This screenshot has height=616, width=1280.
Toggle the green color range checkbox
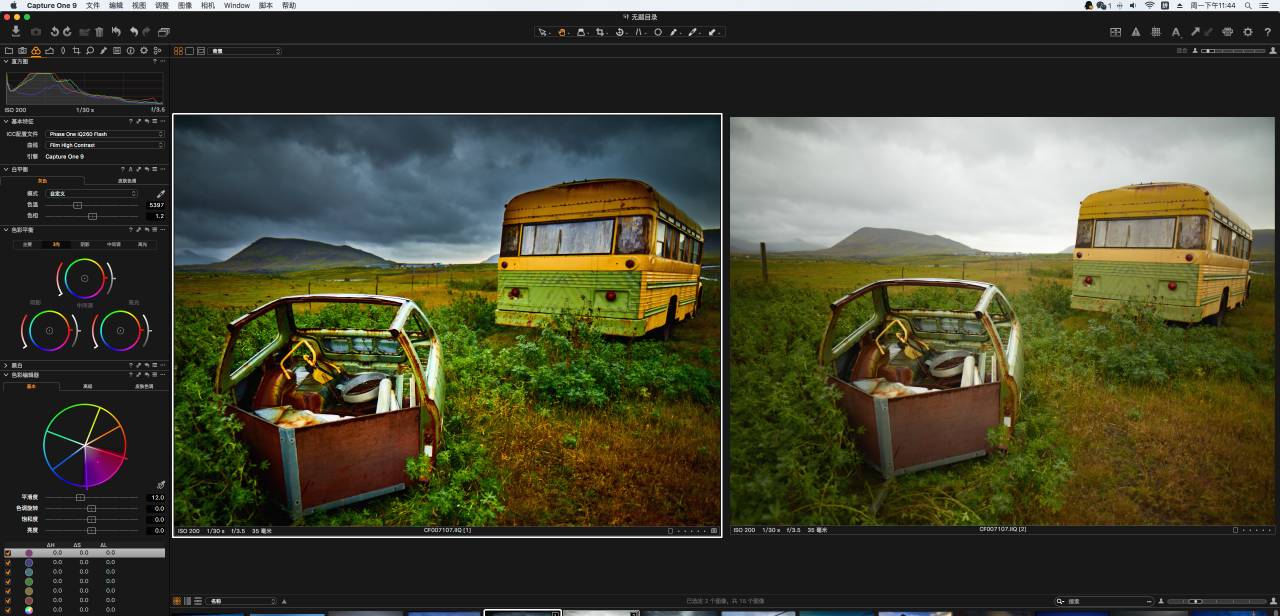click(8, 581)
